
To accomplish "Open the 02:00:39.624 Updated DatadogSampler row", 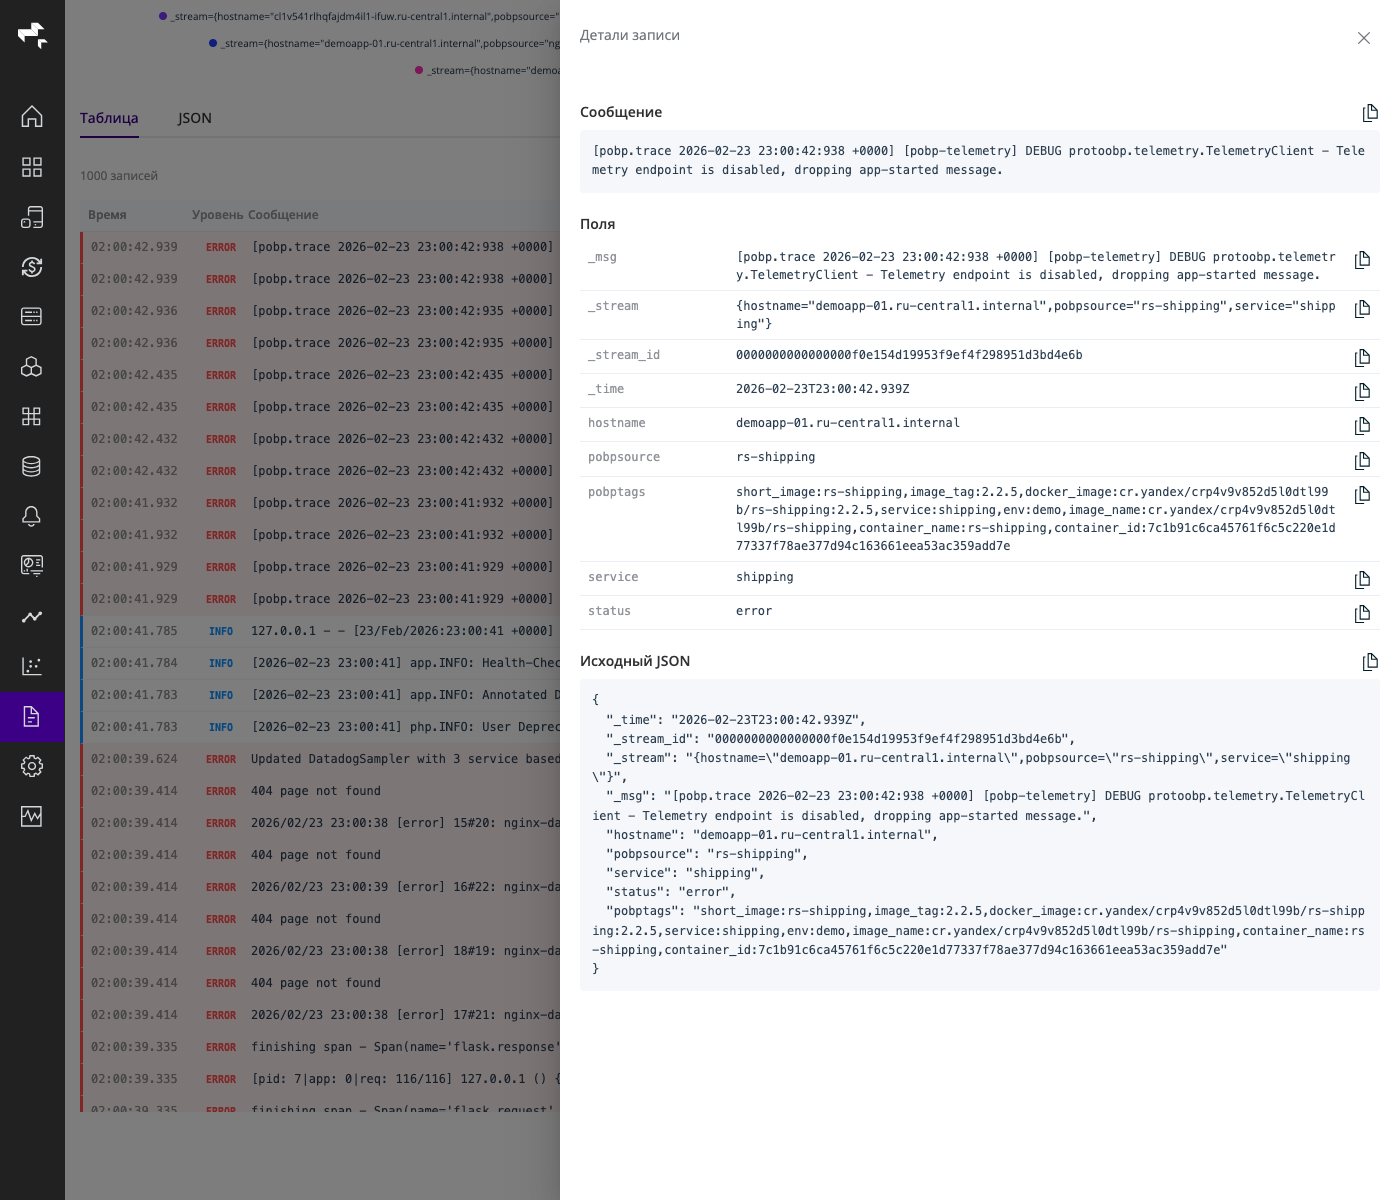I will pos(320,759).
